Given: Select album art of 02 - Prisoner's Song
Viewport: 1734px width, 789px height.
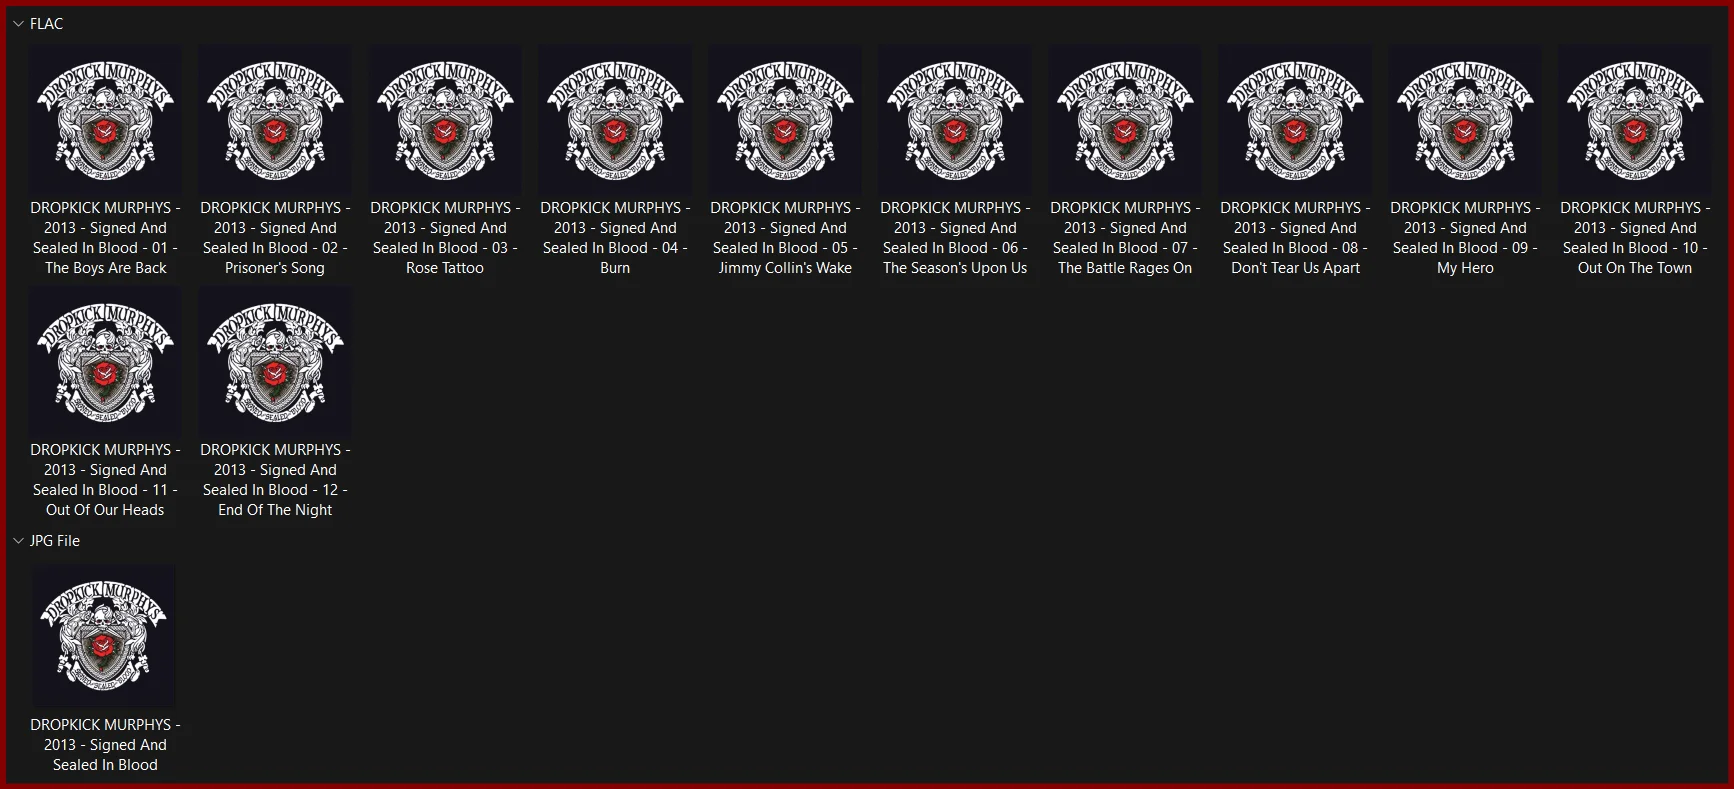Looking at the screenshot, I should click(275, 120).
